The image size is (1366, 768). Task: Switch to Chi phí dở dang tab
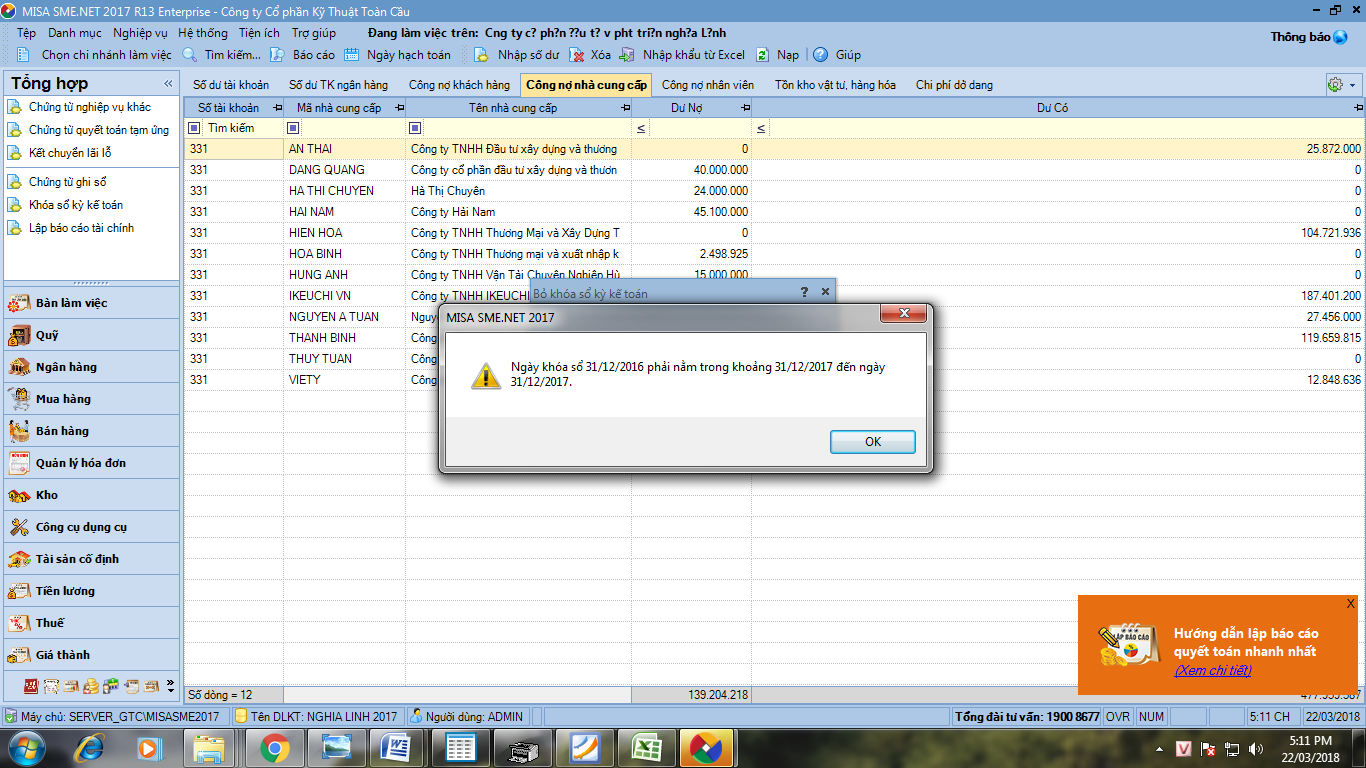coord(954,85)
